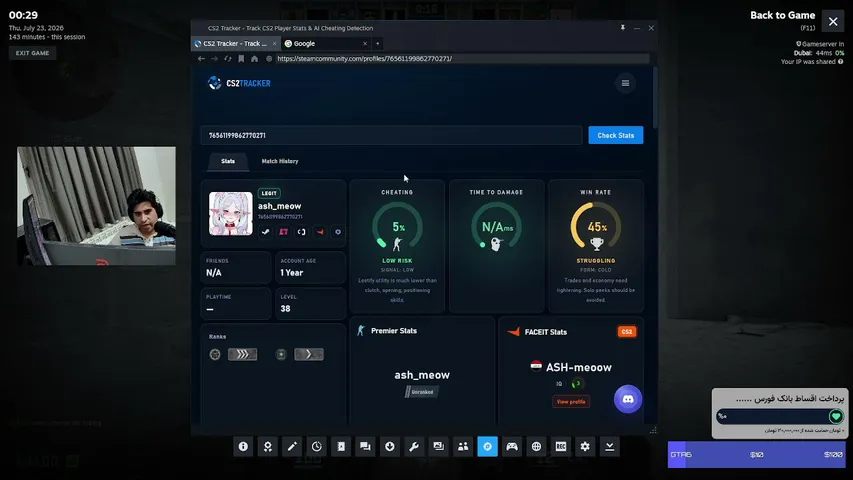Viewport: 853px width, 480px height.
Task: Open the clock timer icon in toolbar
Action: 317,446
